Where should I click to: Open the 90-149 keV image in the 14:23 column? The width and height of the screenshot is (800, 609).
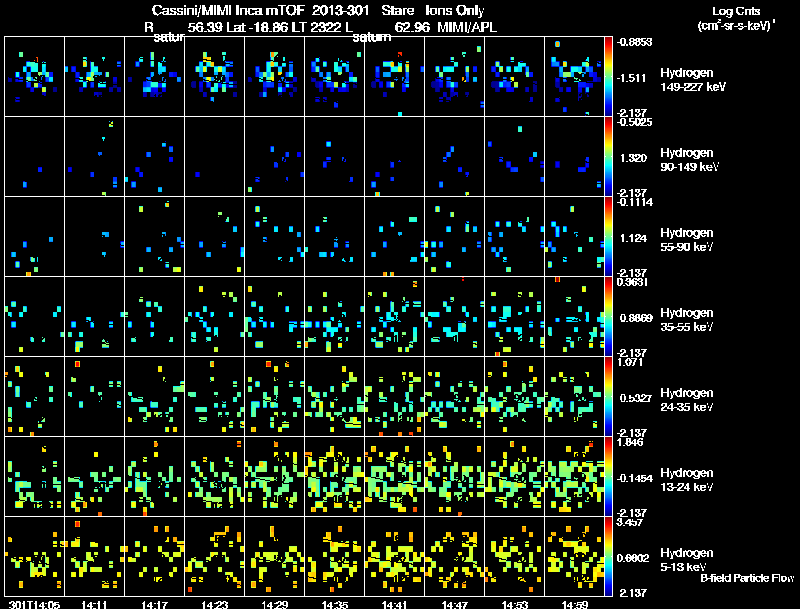click(215, 156)
